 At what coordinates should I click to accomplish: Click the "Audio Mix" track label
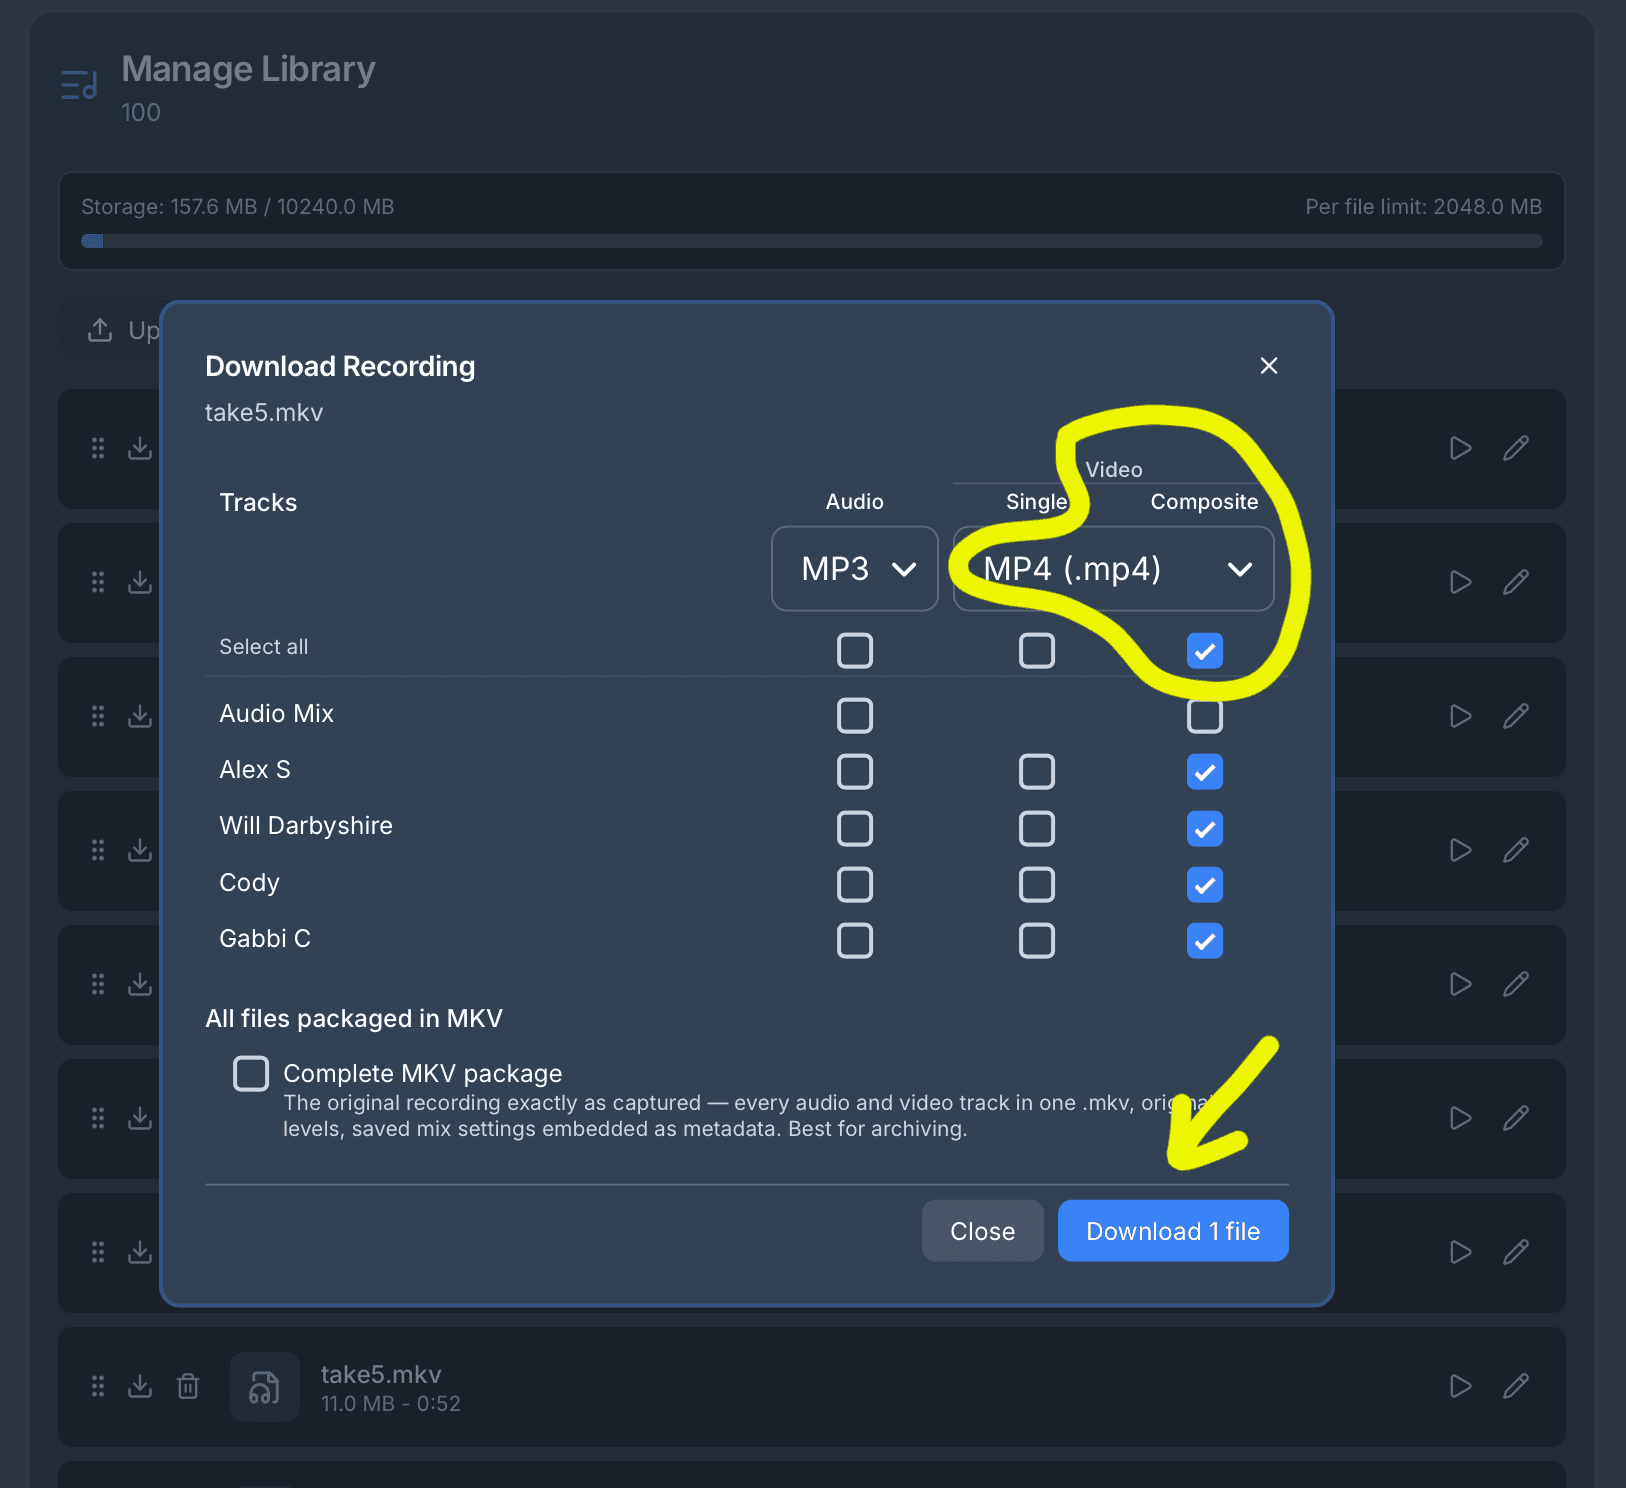coord(277,714)
